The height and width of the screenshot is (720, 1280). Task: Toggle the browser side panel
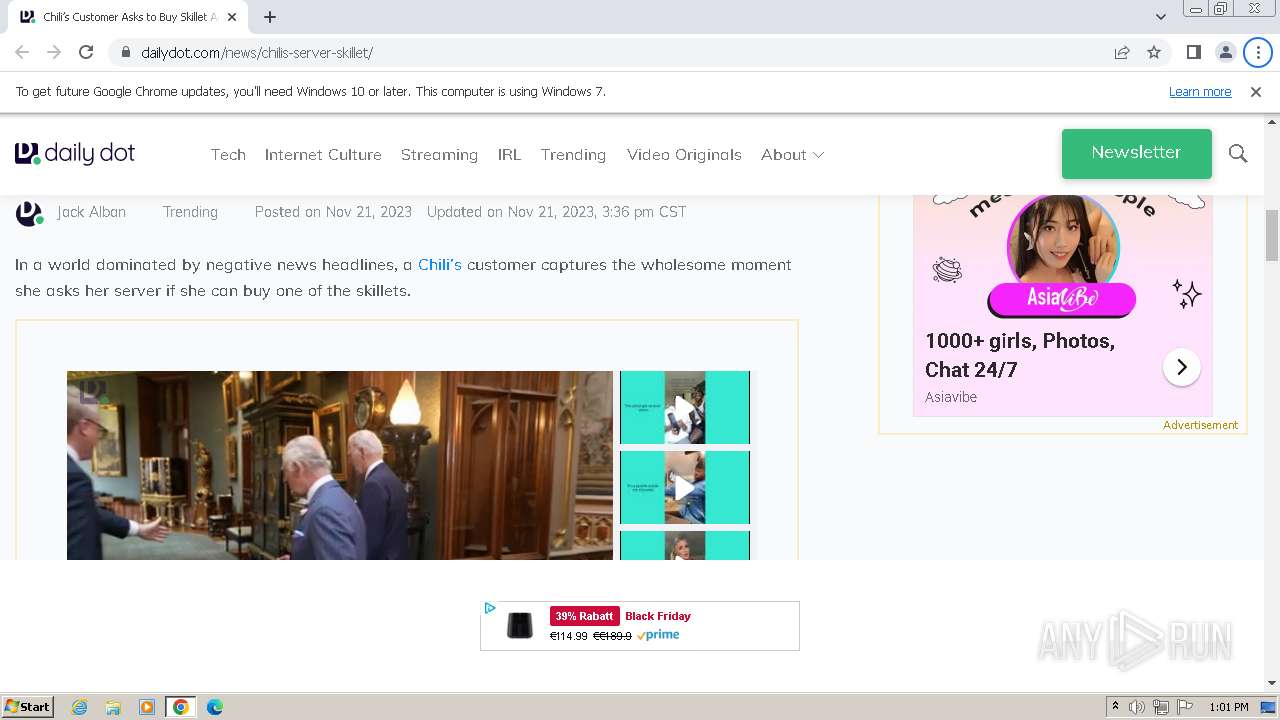coord(1193,52)
